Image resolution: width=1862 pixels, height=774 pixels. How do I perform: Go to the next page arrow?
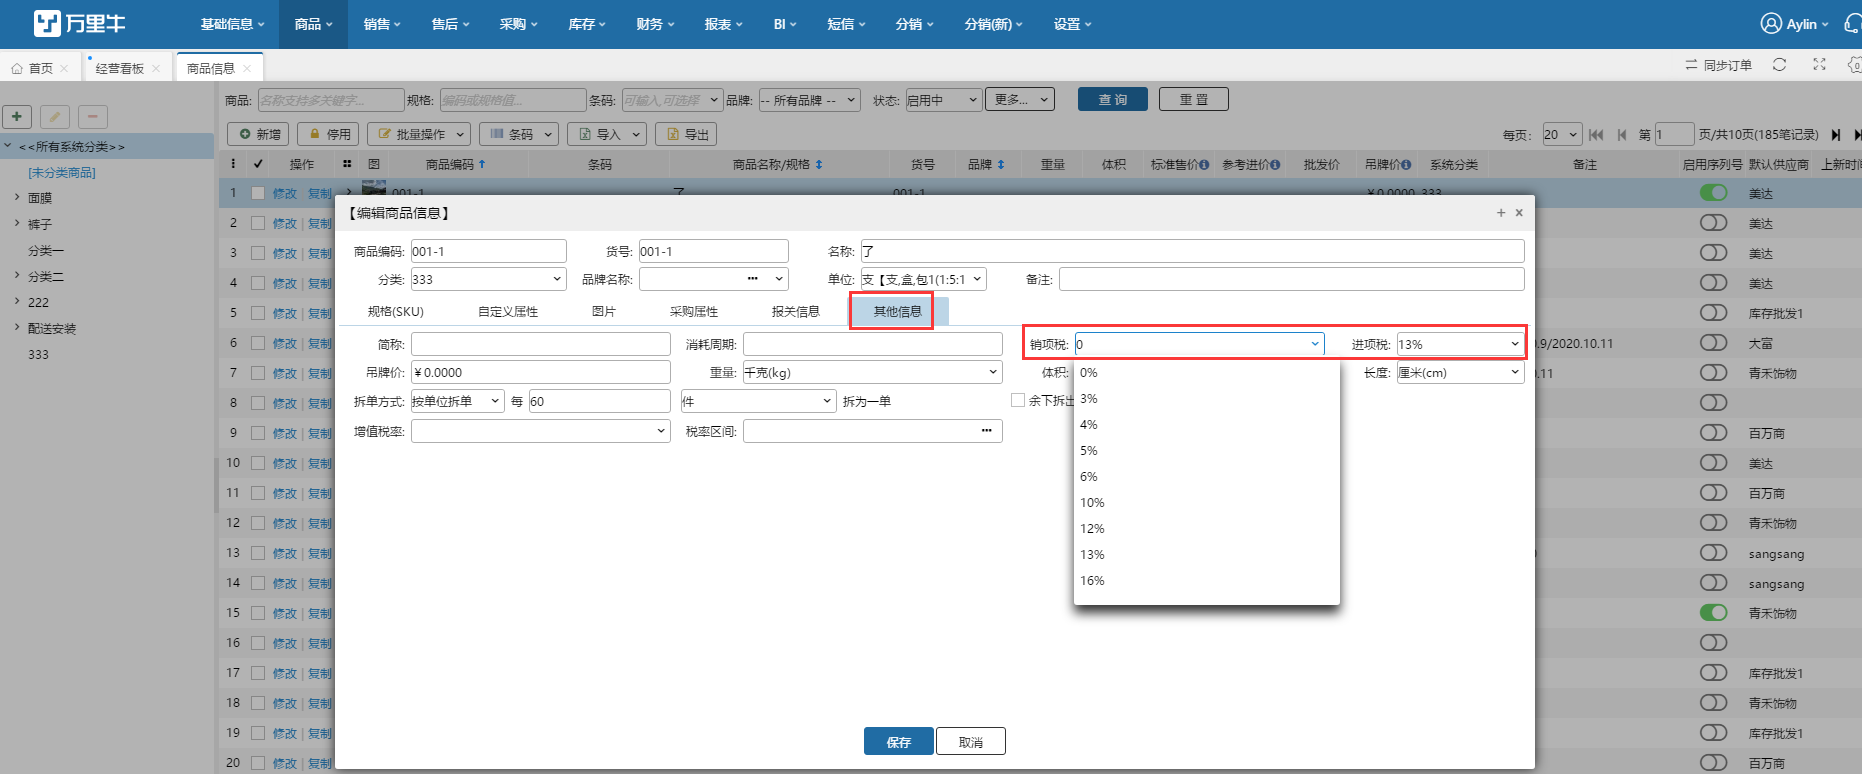1836,134
